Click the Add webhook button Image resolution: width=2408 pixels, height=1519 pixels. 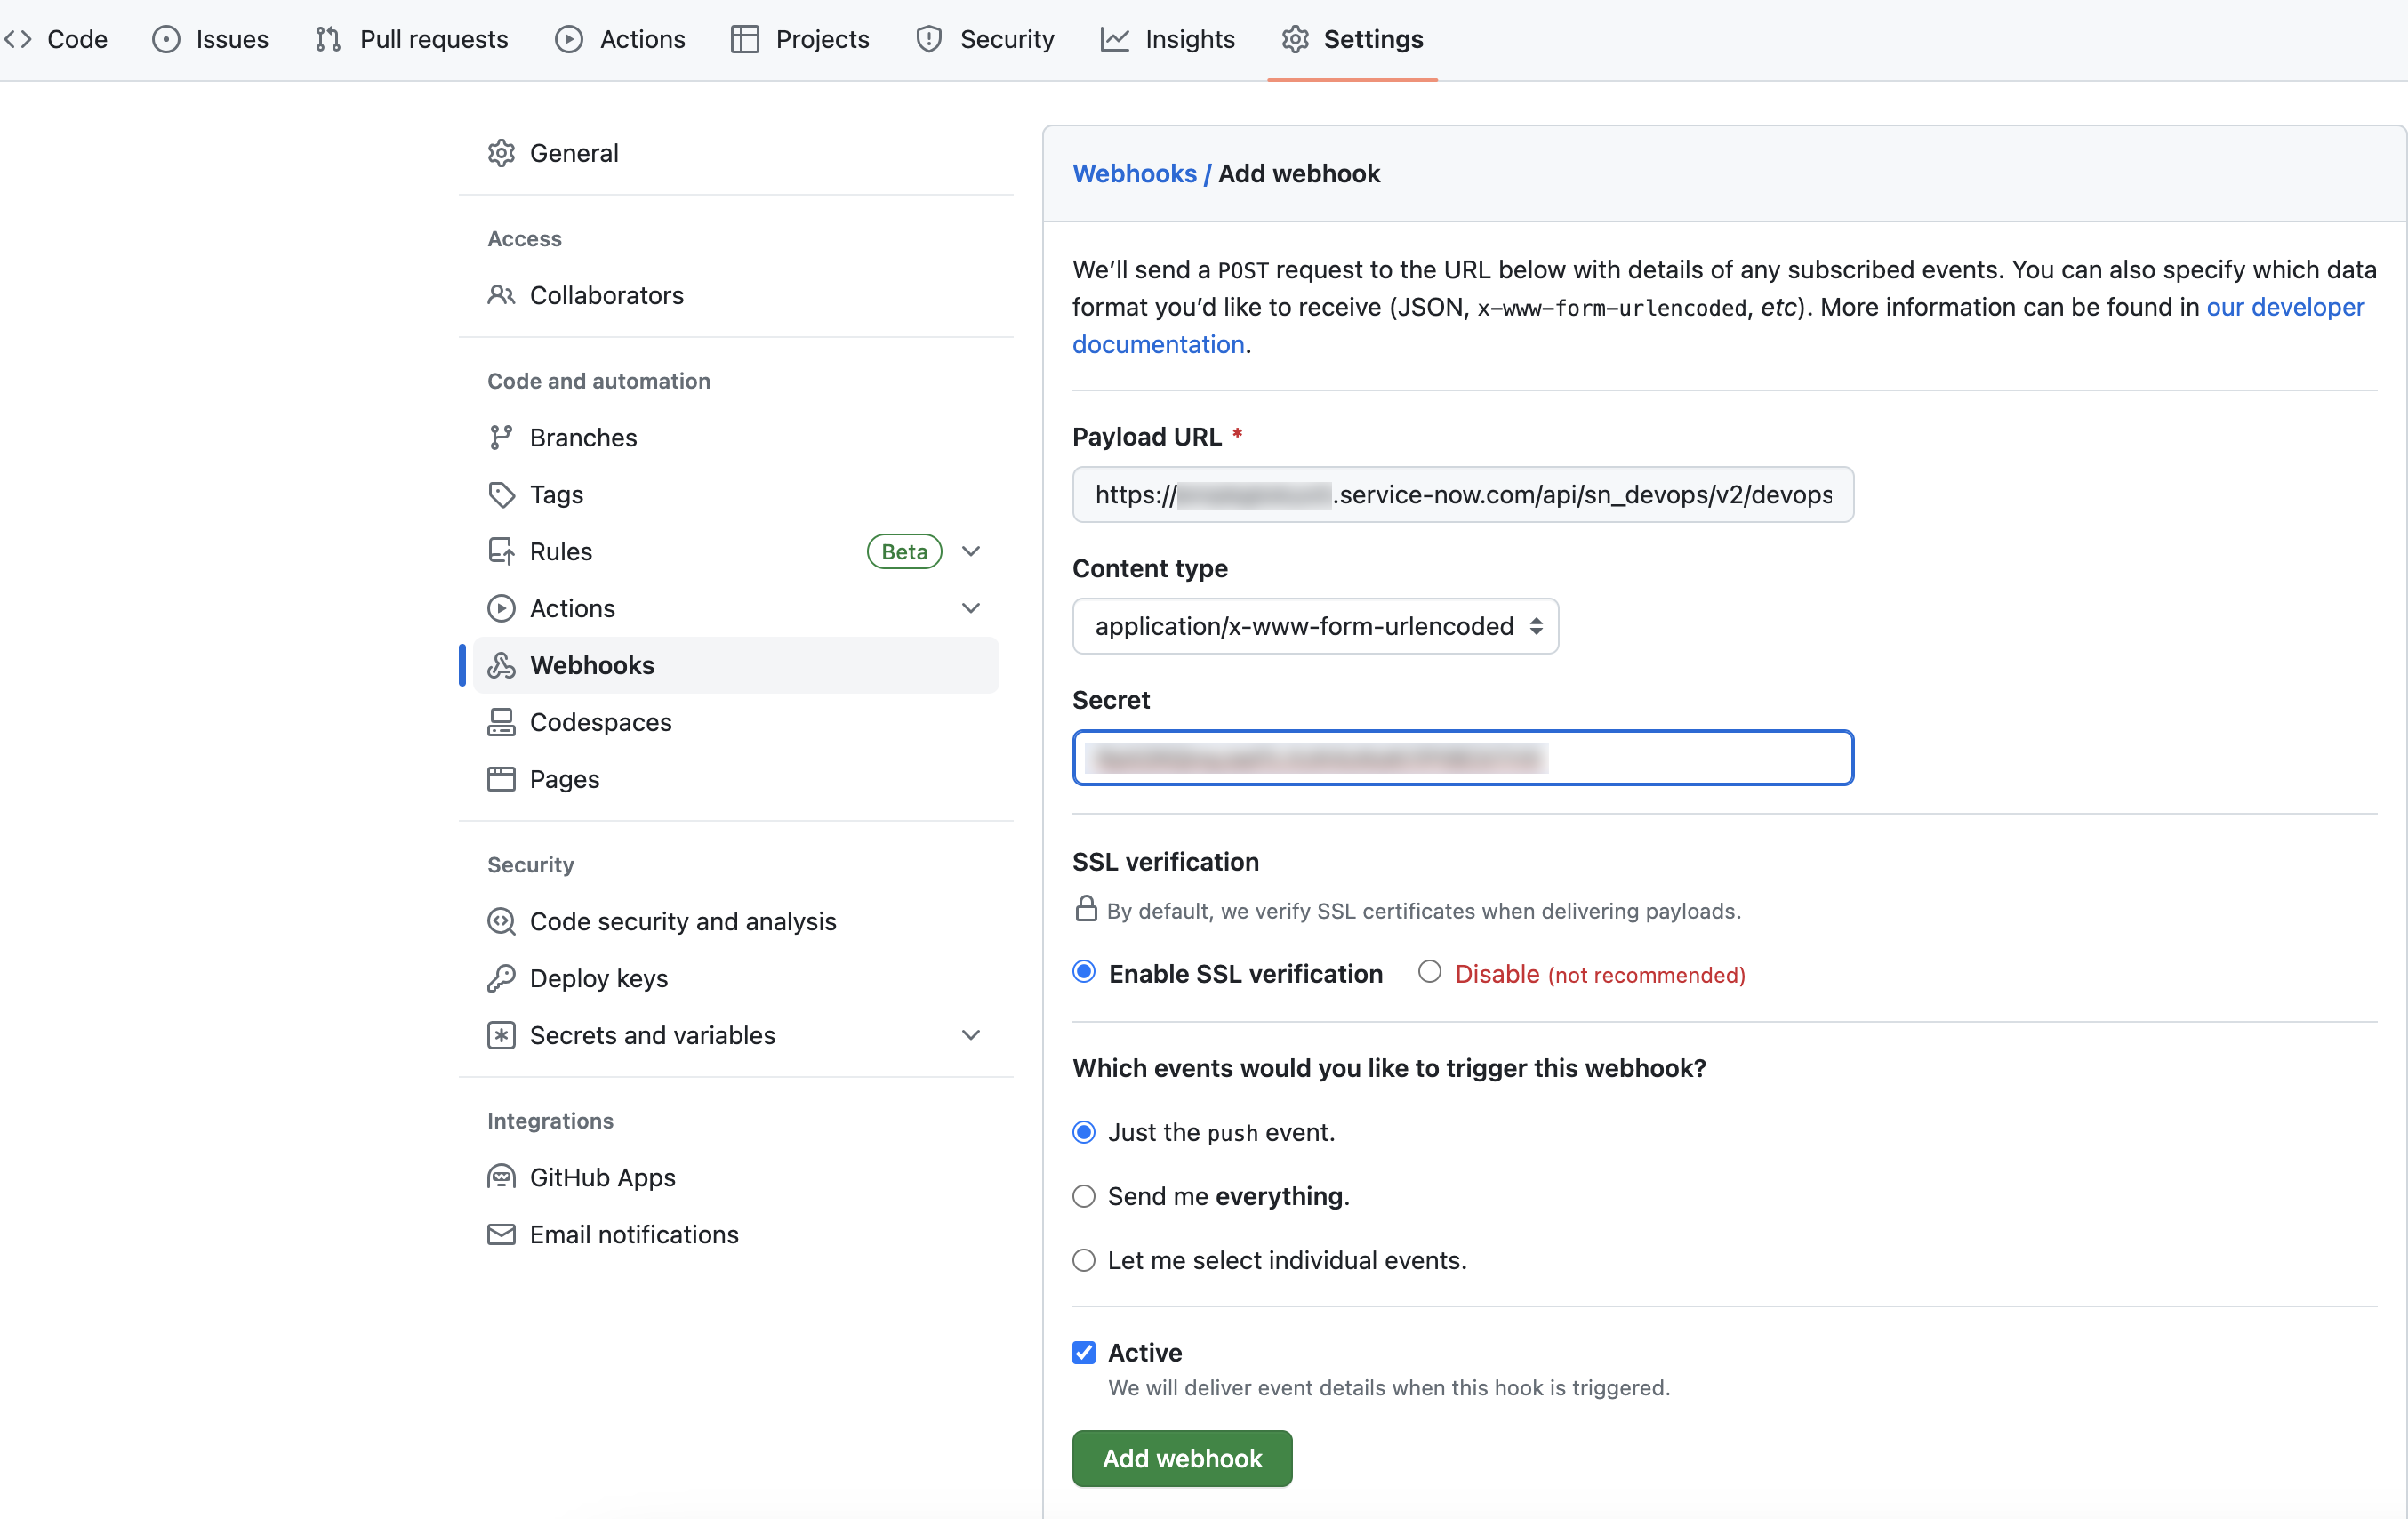click(x=1182, y=1458)
